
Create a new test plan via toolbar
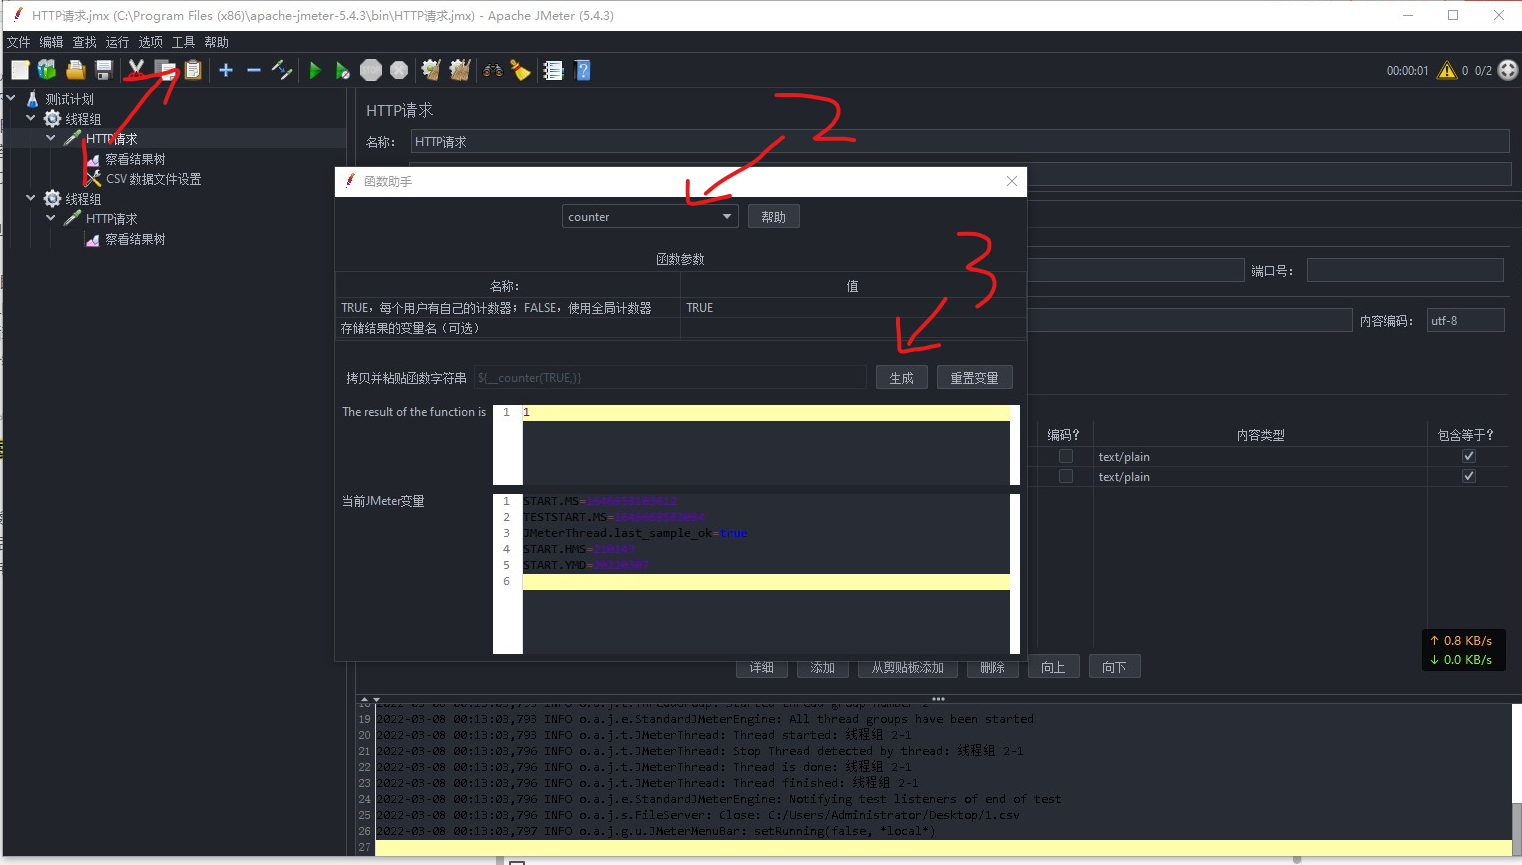click(20, 70)
